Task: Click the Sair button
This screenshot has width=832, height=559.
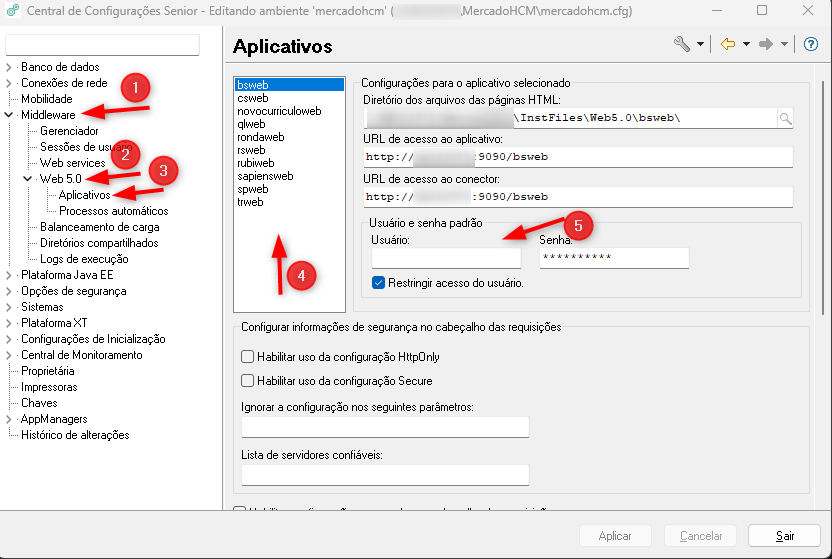Action: pyautogui.click(x=785, y=536)
